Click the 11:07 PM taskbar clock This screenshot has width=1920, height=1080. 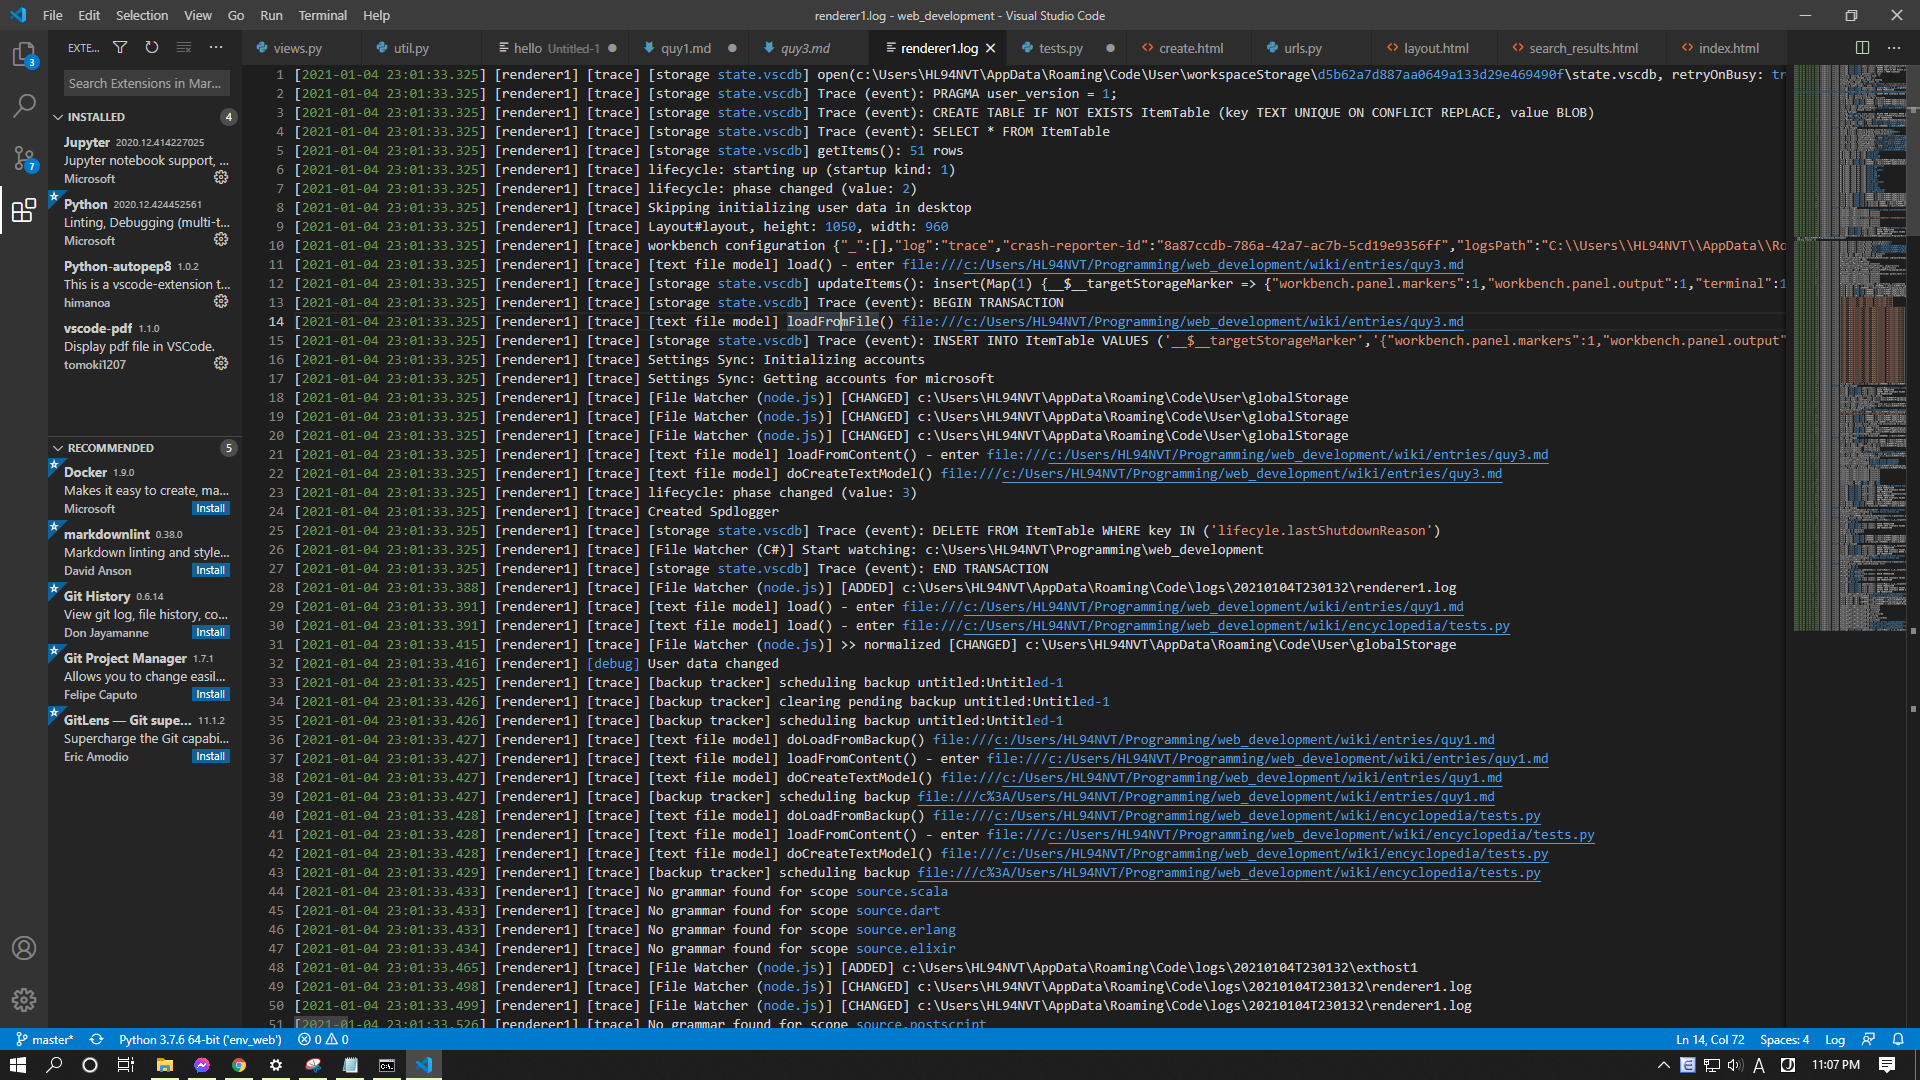pos(1836,1065)
